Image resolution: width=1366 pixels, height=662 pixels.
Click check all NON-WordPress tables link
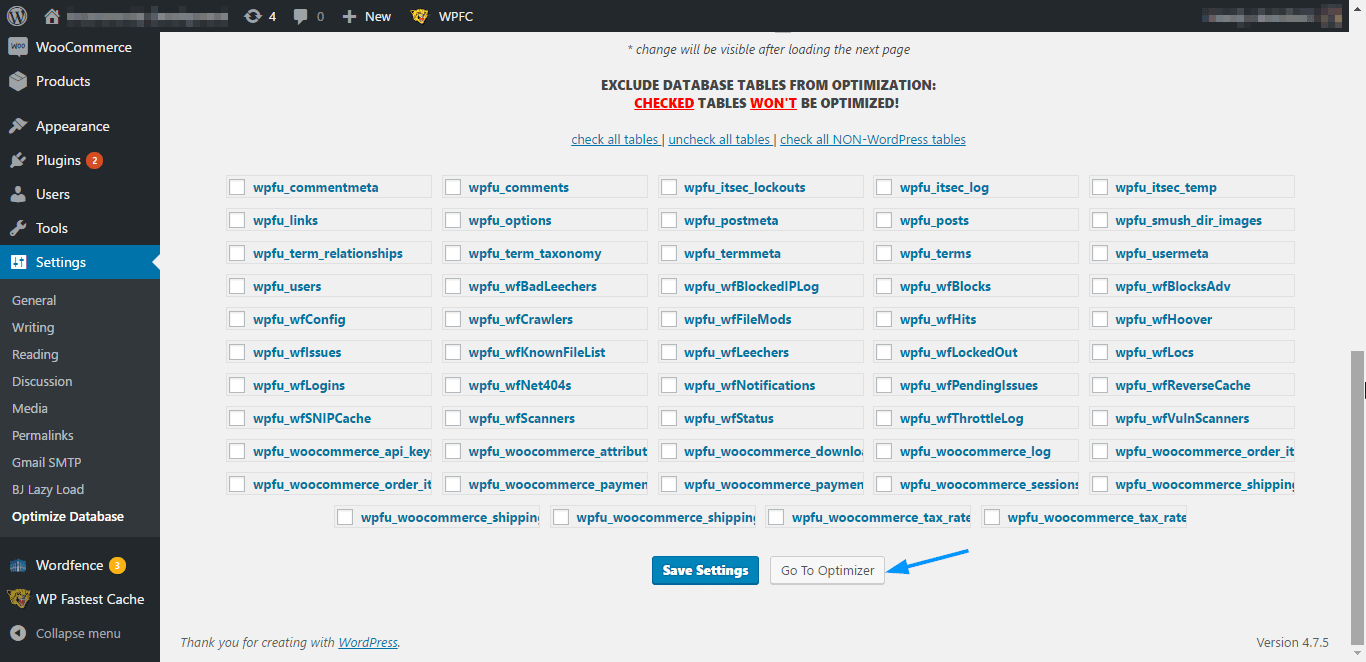tap(873, 139)
